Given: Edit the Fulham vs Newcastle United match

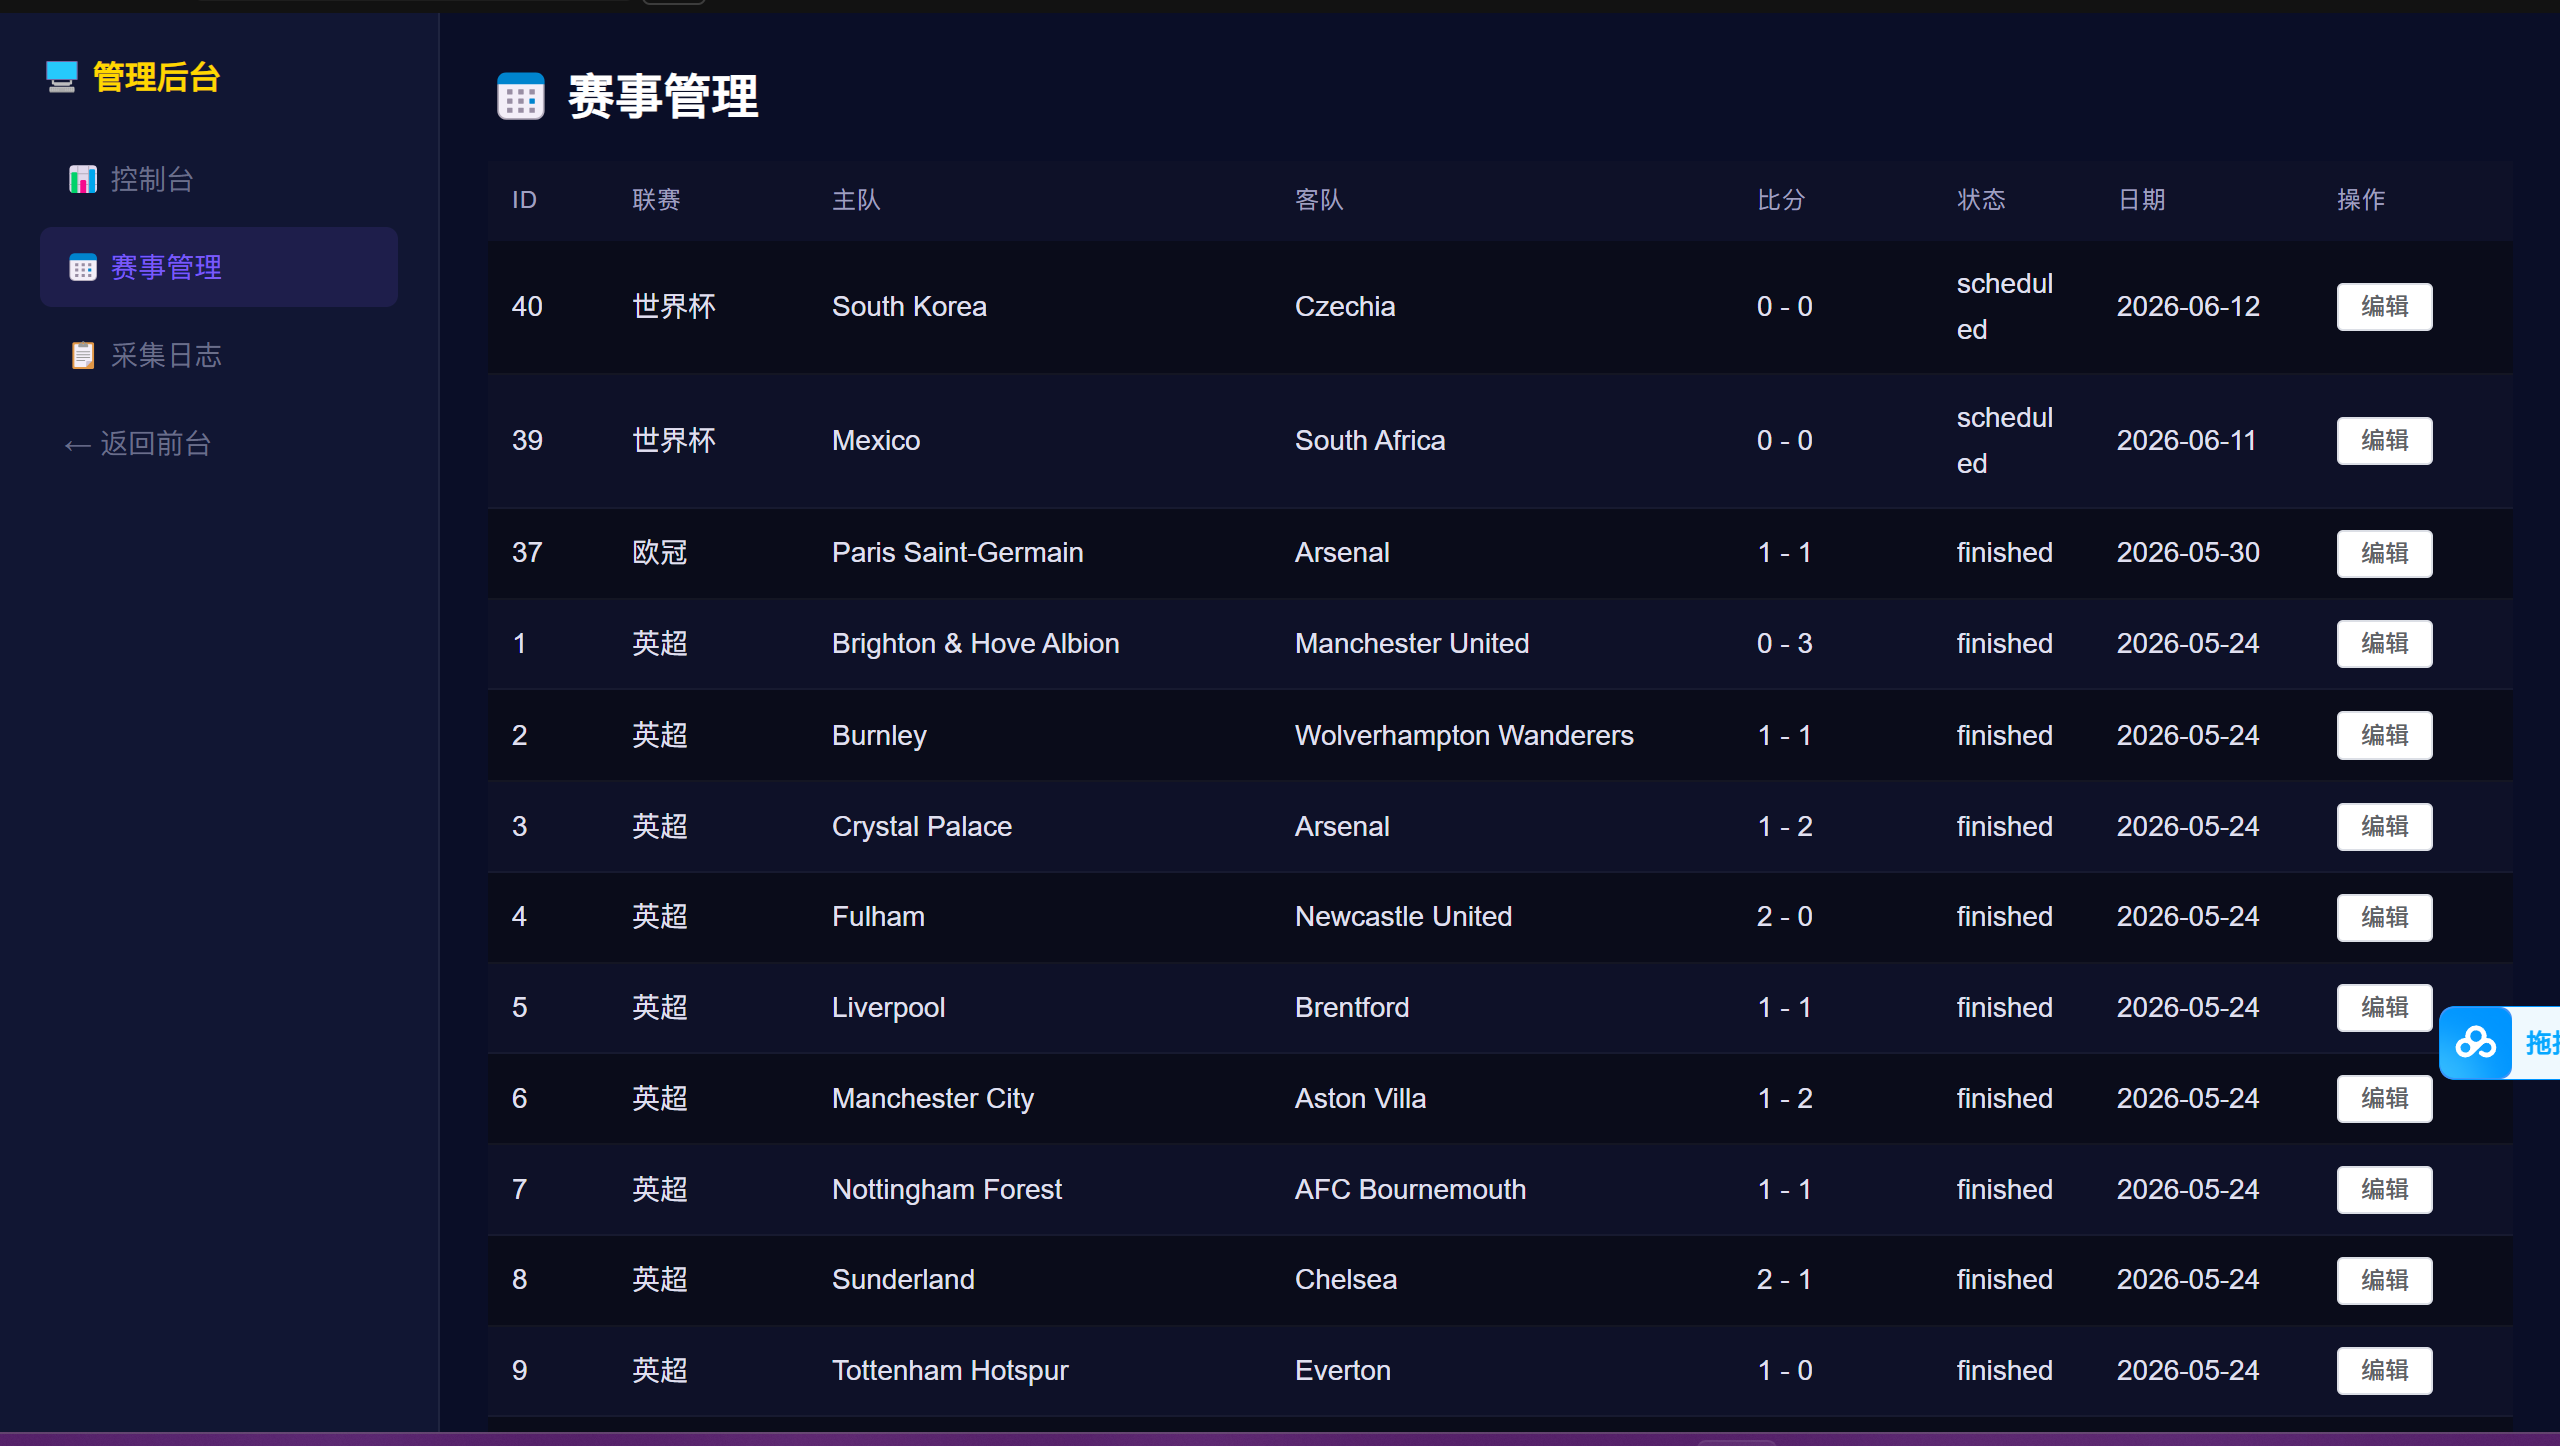Looking at the screenshot, I should (2384, 917).
